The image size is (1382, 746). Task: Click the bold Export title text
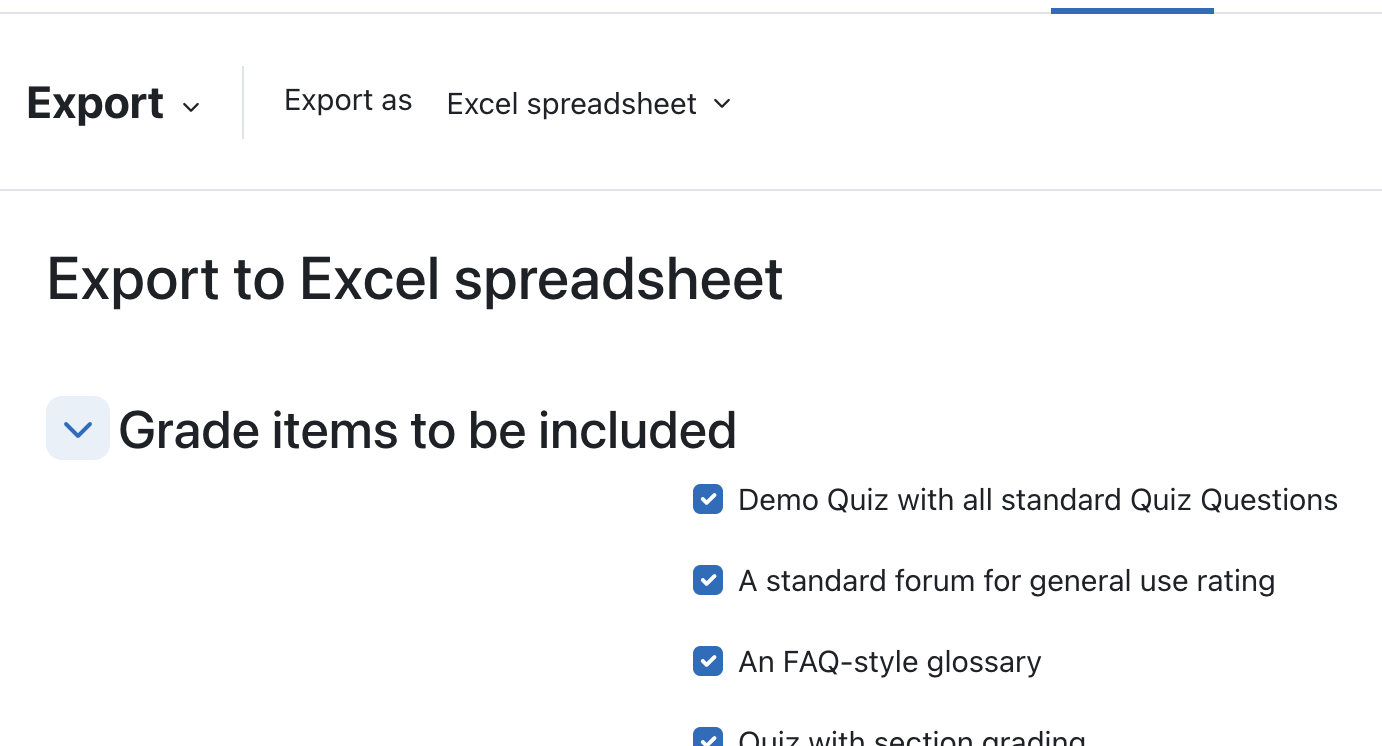pos(96,103)
